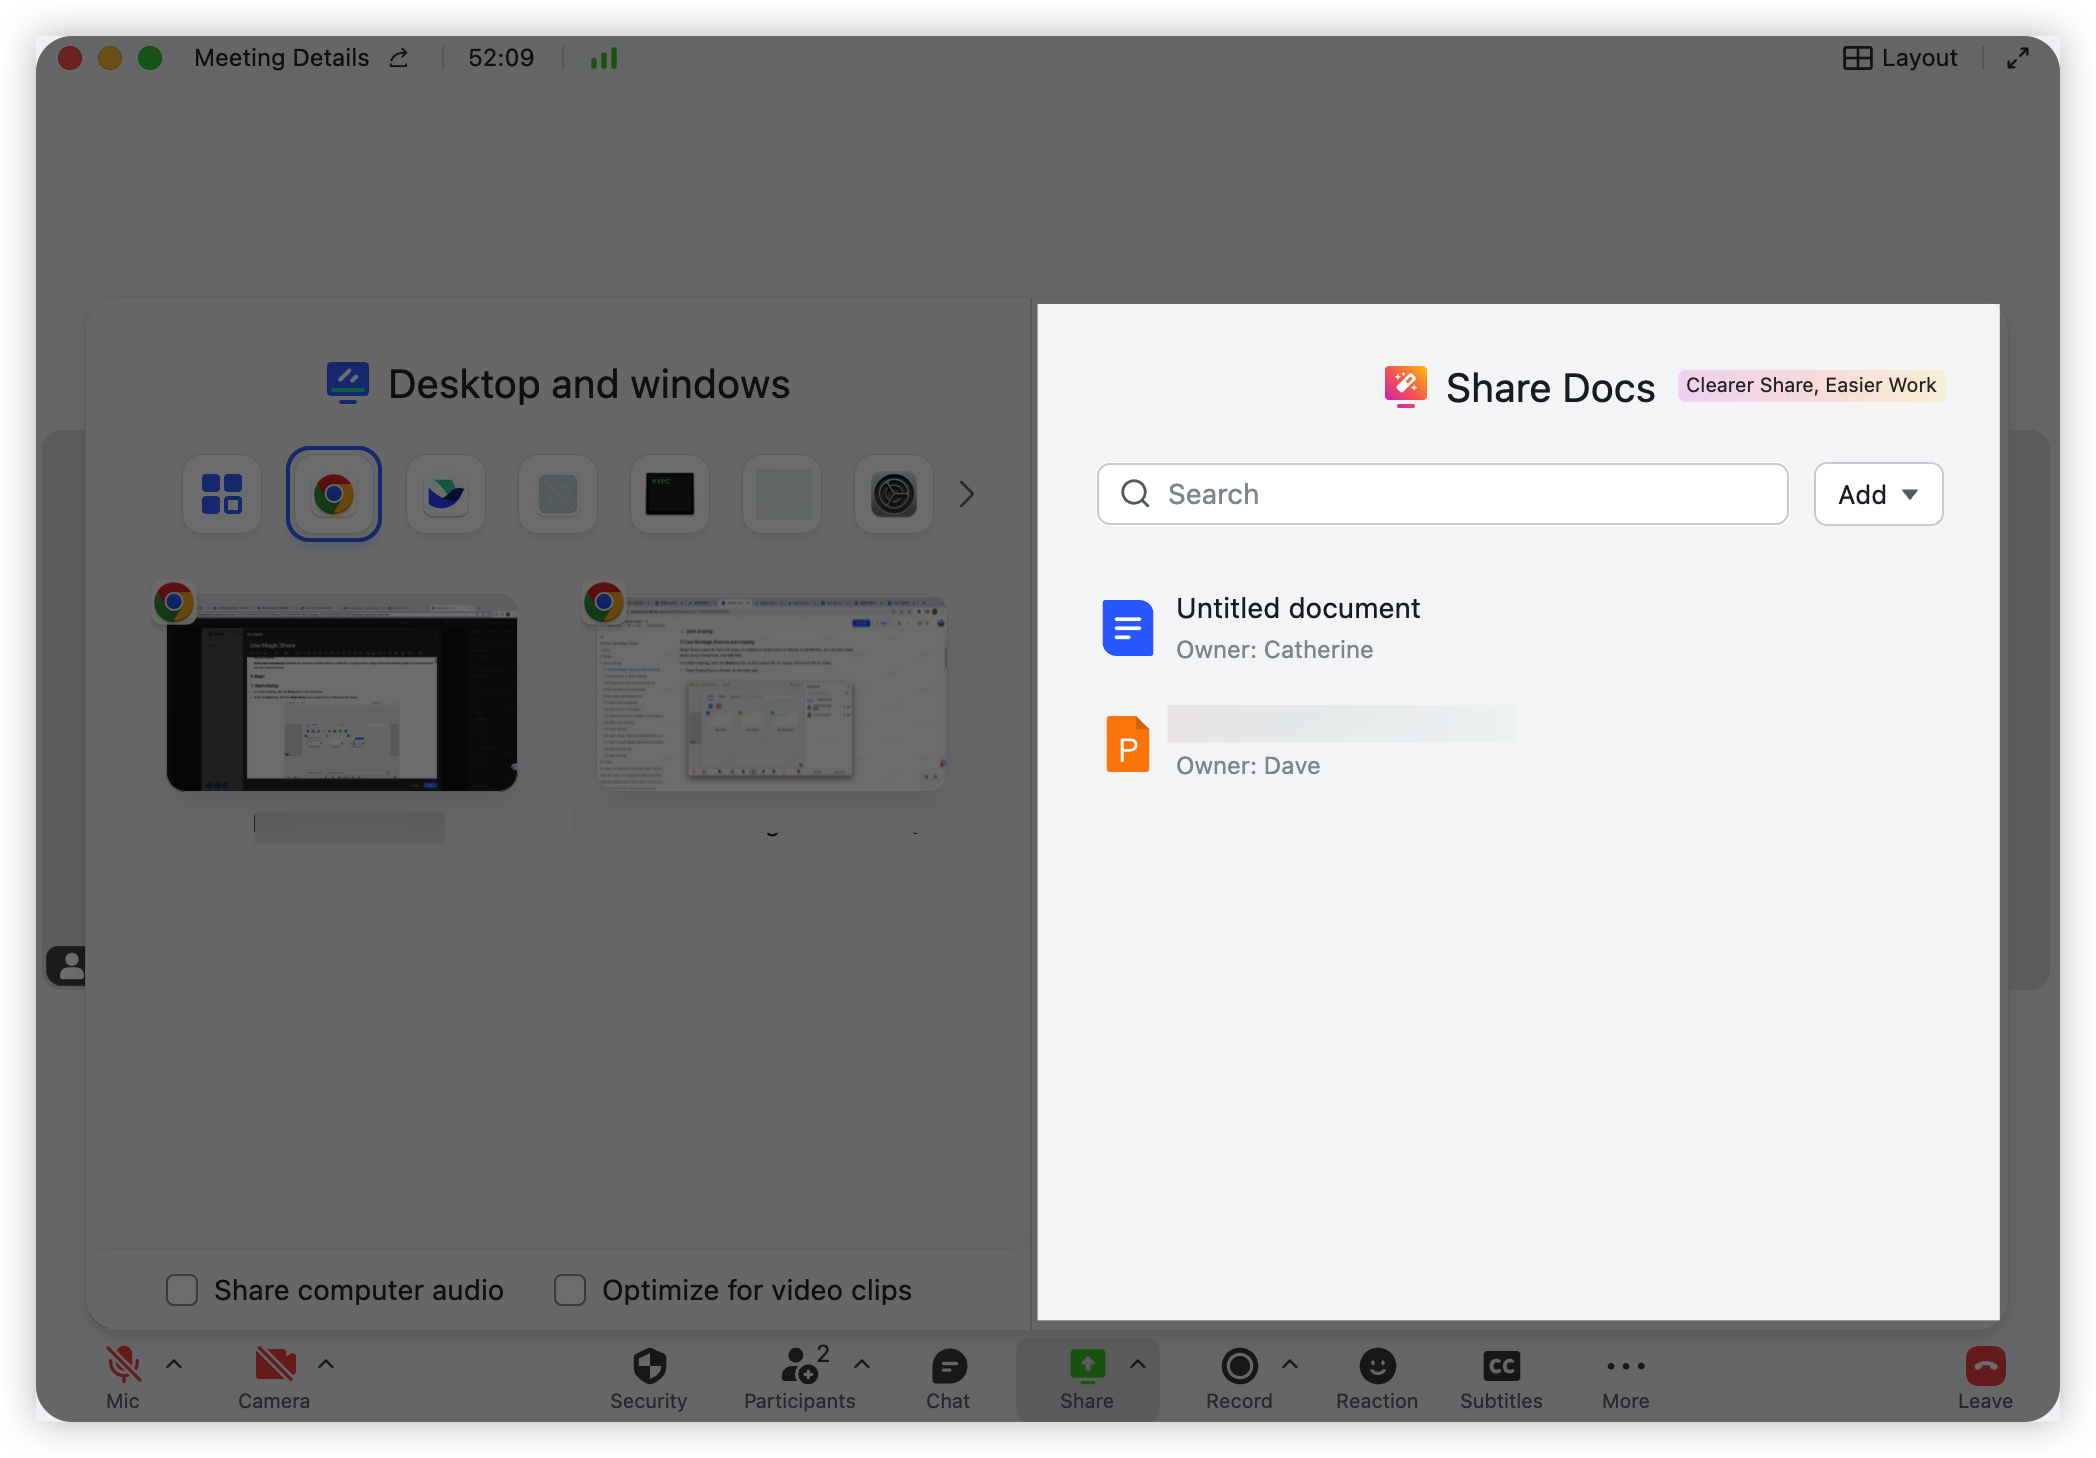2096x1458 pixels.
Task: Unmute with the Mic button
Action: [123, 1378]
